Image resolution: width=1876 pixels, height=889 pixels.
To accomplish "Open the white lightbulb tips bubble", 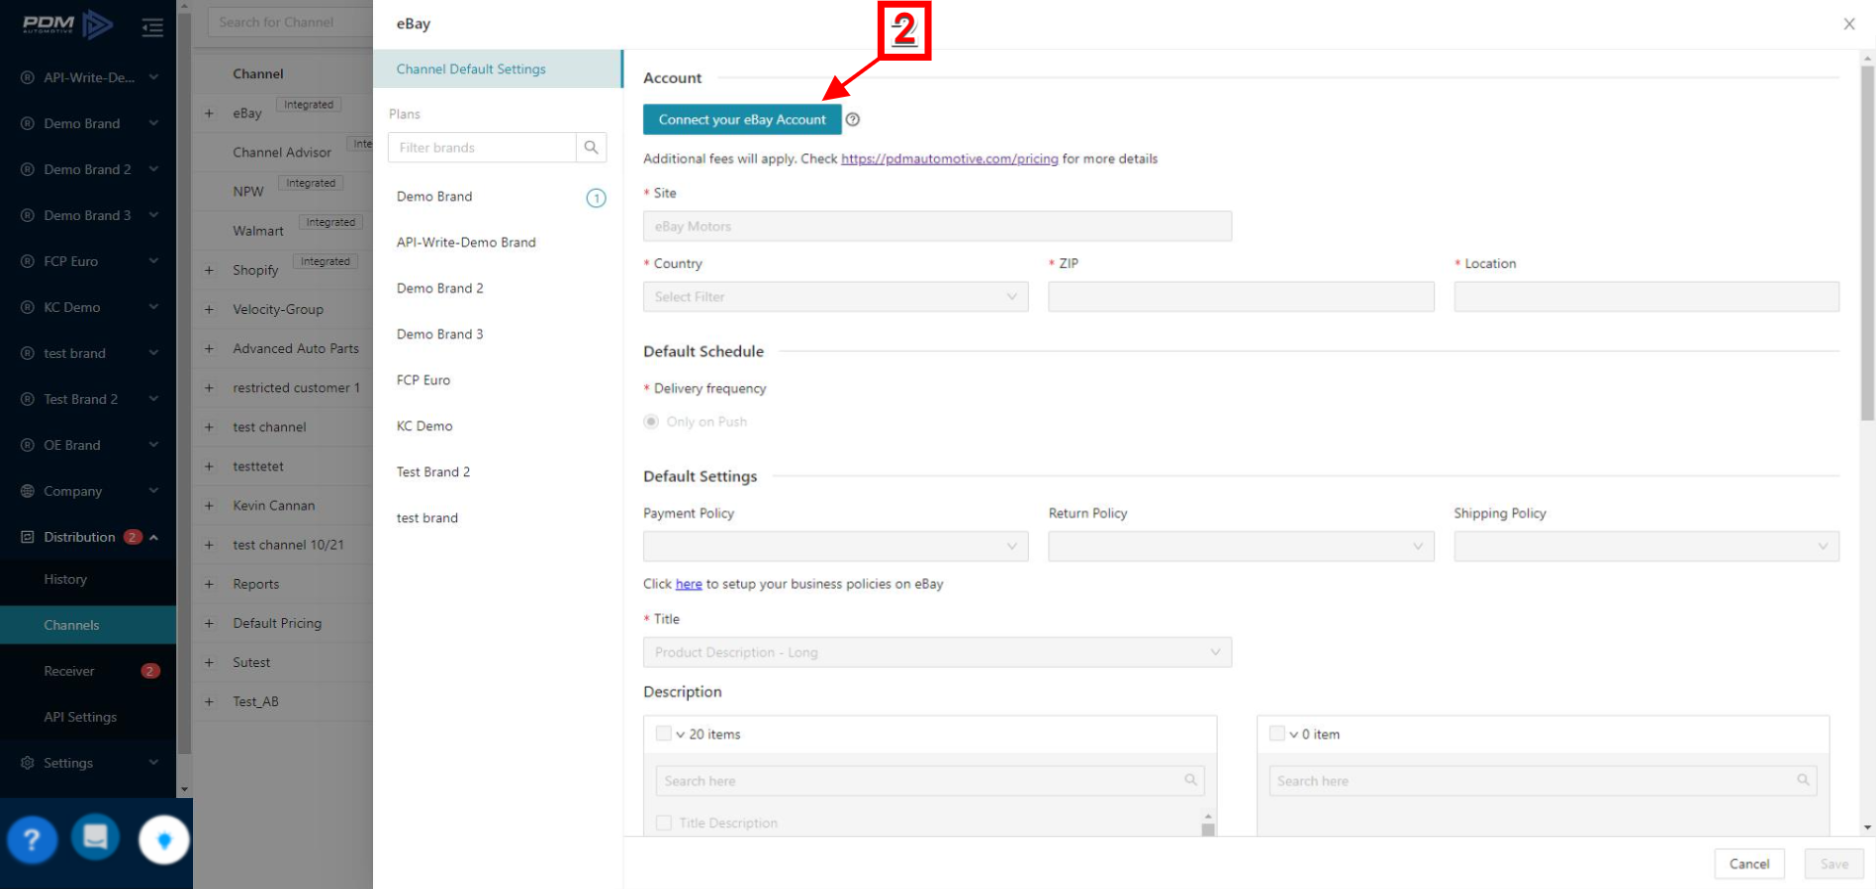I will 164,840.
